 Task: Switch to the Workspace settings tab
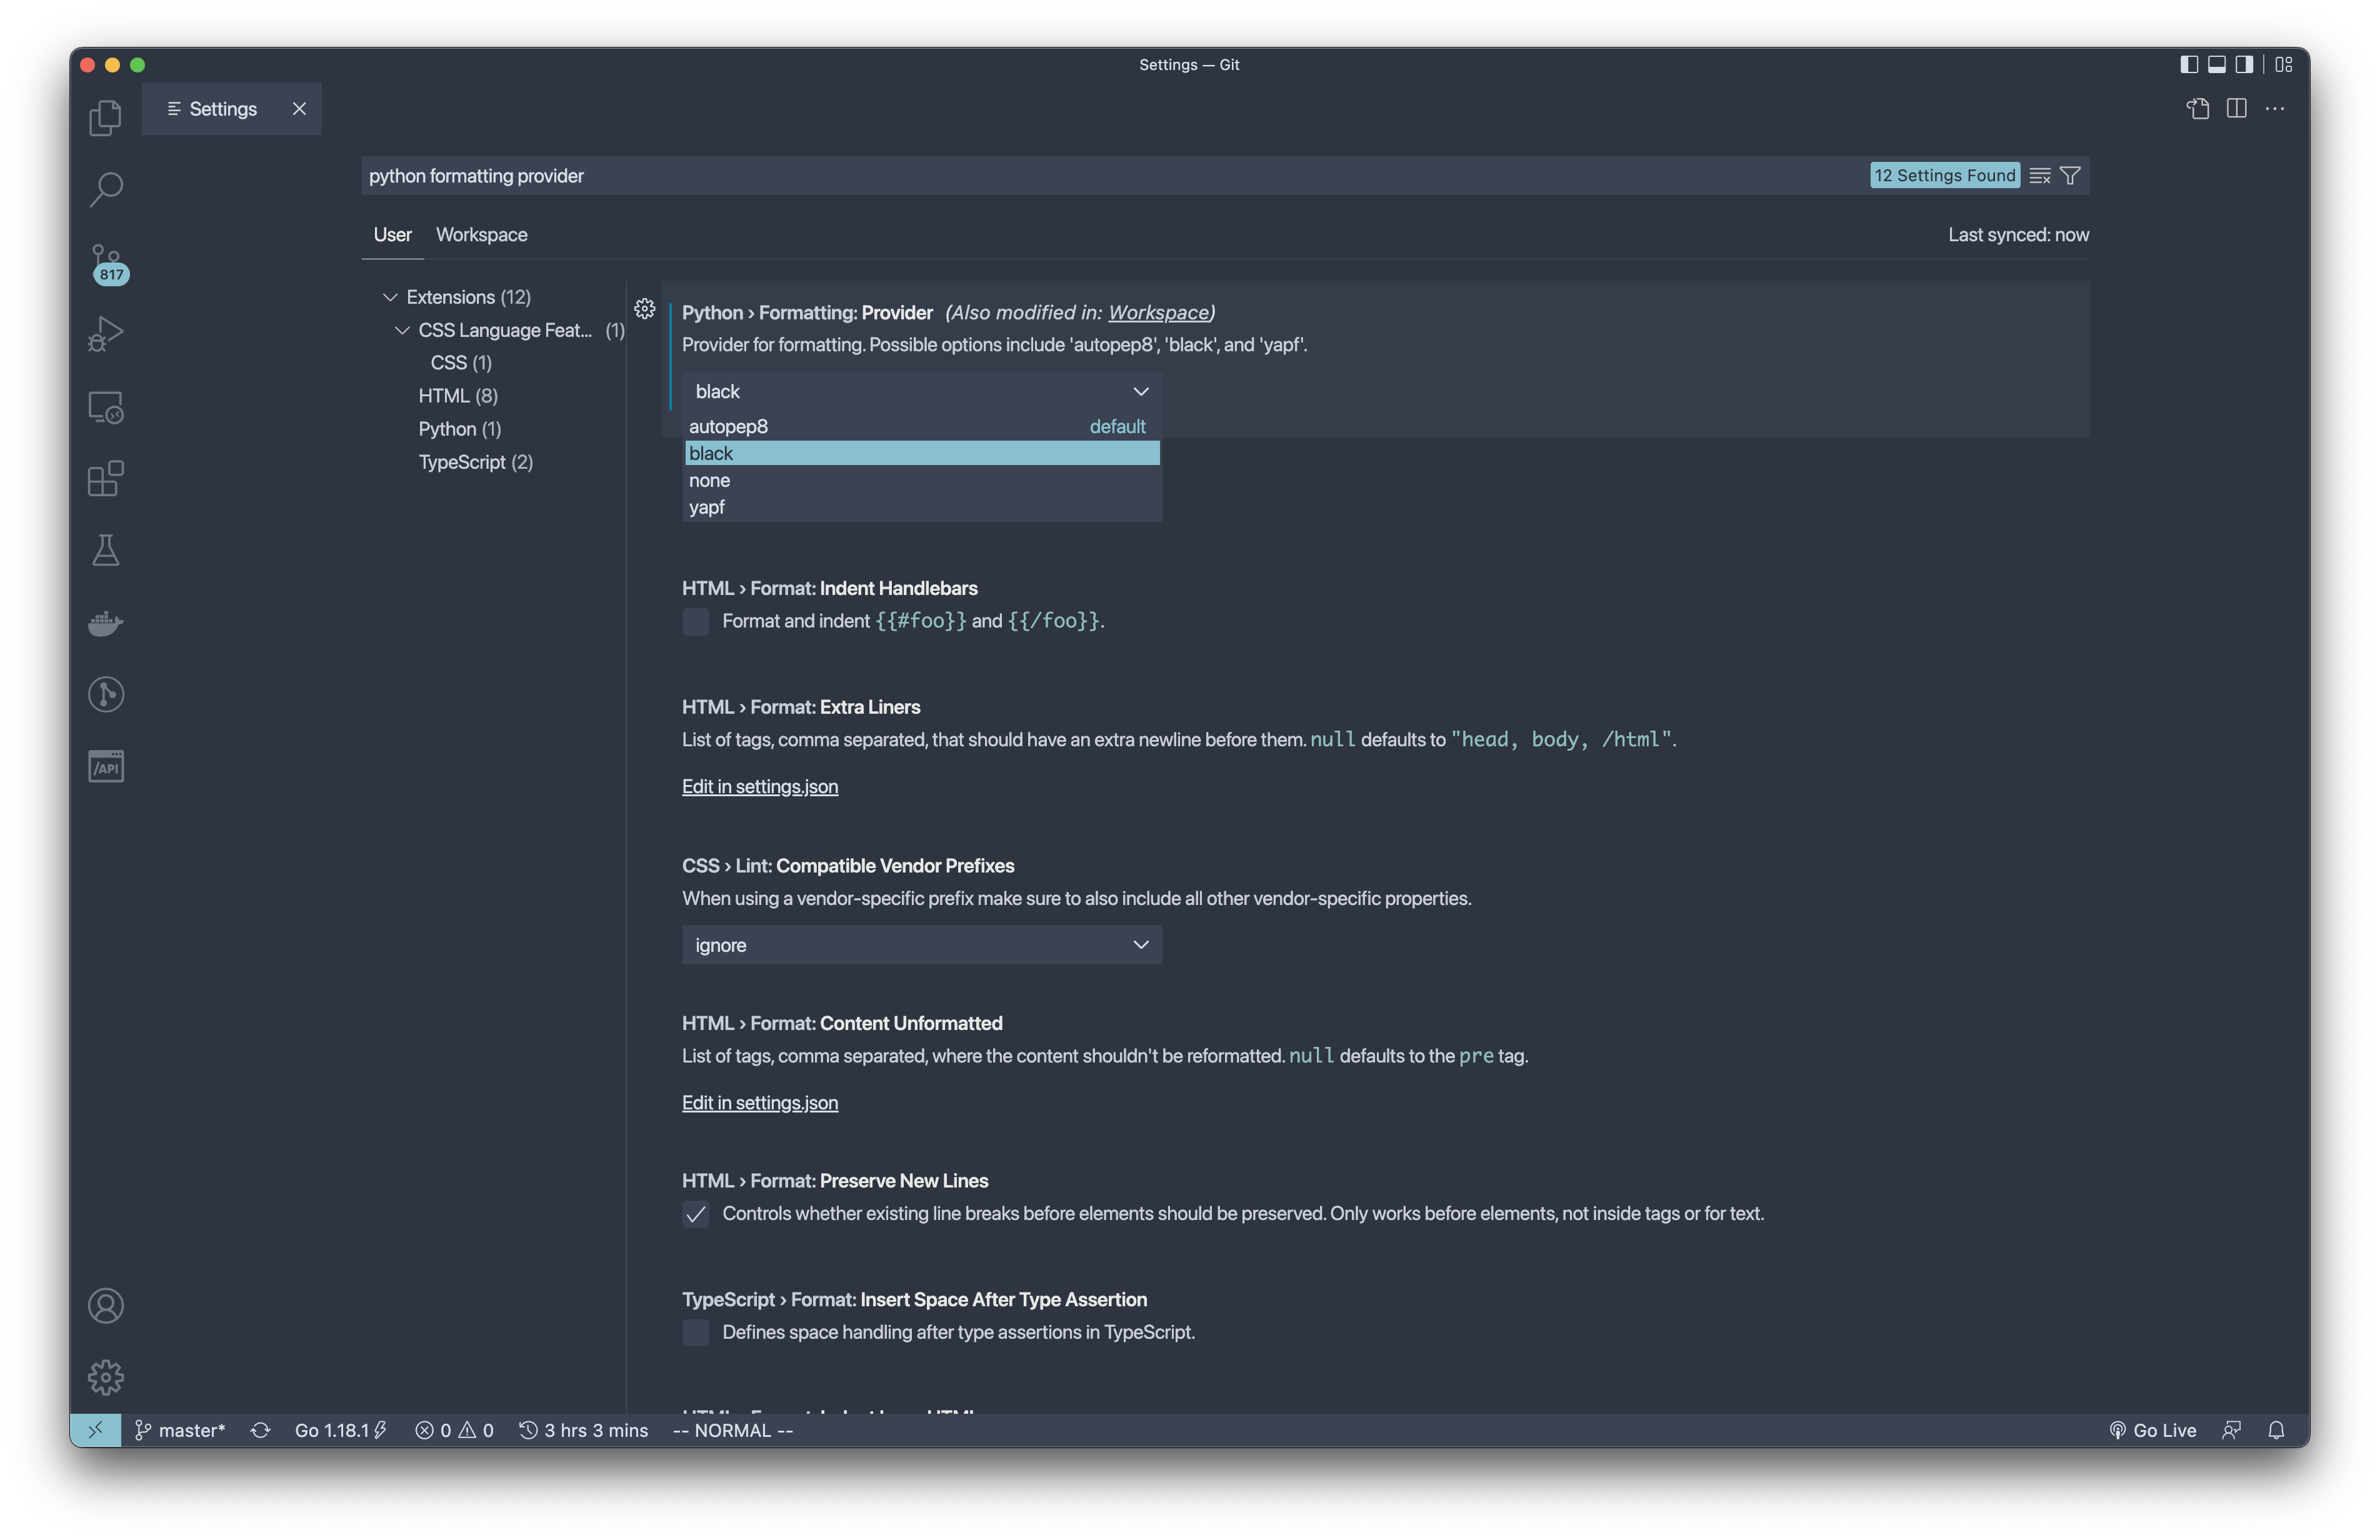(481, 235)
